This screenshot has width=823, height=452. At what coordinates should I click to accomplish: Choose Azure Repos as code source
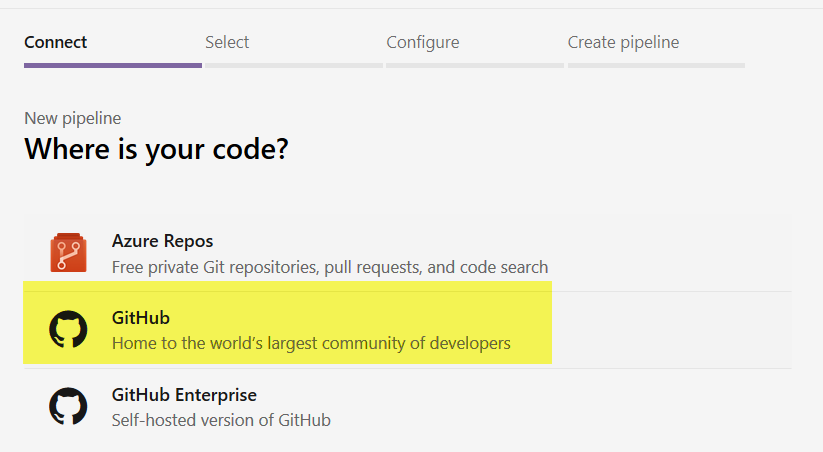tap(407, 253)
